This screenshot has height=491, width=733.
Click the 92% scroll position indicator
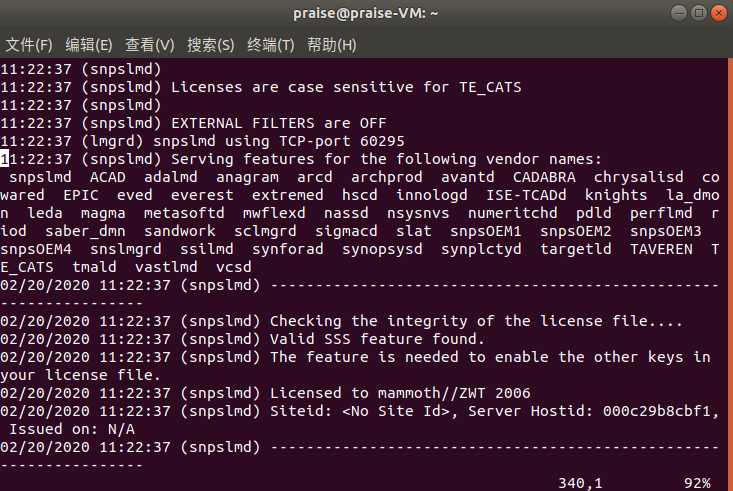pyautogui.click(x=697, y=483)
